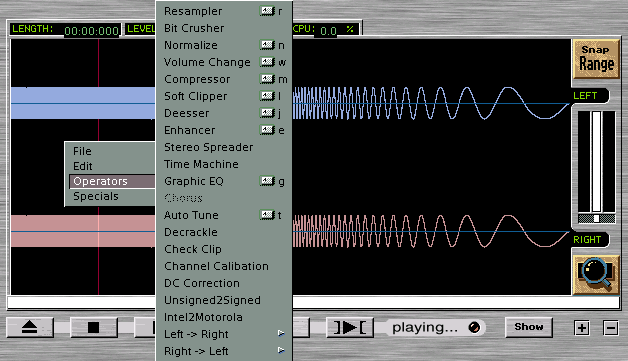628x361 pixels.
Task: Choose Stereo Spreader from the menu
Action: pyautogui.click(x=224, y=147)
